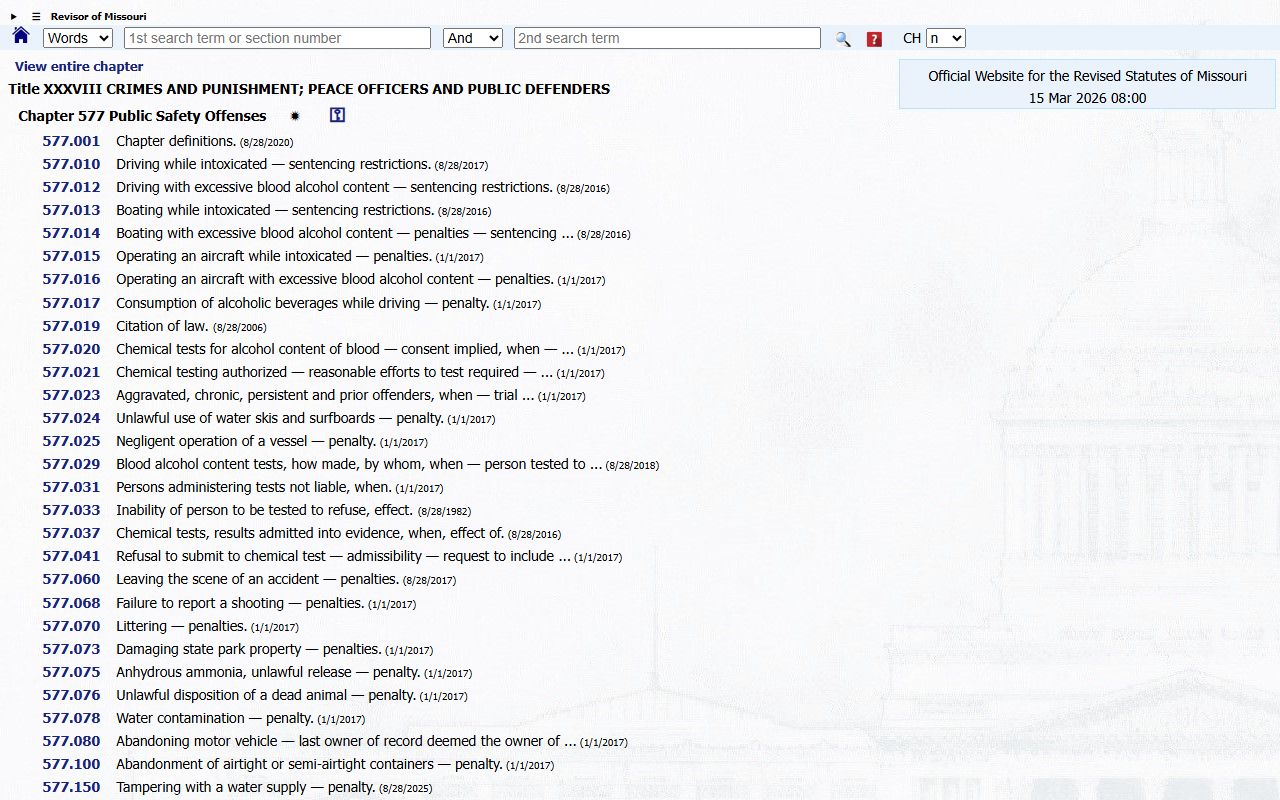Open section 577.070 Littering

tap(71, 626)
